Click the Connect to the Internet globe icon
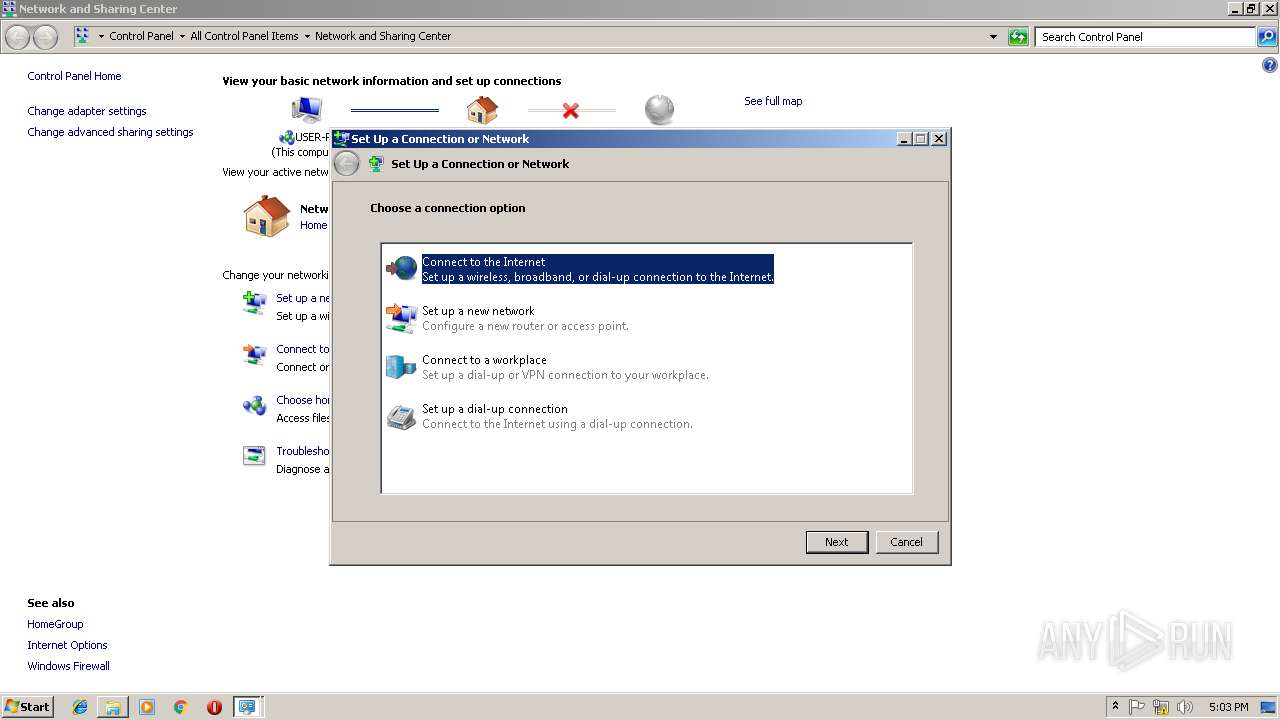 tap(401, 268)
